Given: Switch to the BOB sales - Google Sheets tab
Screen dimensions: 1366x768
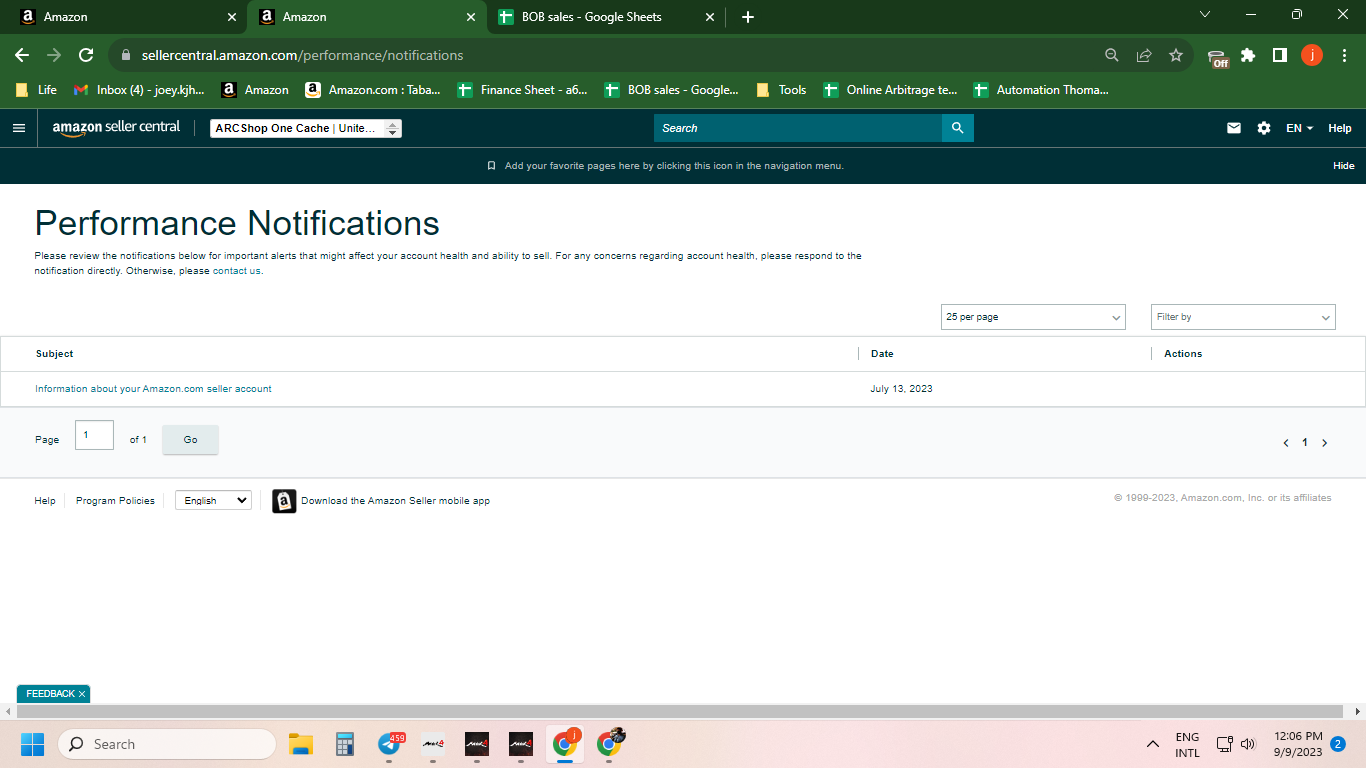Looking at the screenshot, I should coord(606,17).
